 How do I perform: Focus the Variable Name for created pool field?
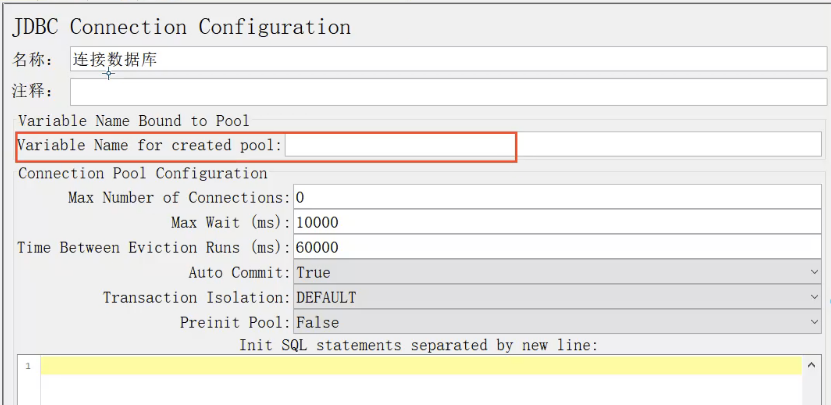click(552, 145)
